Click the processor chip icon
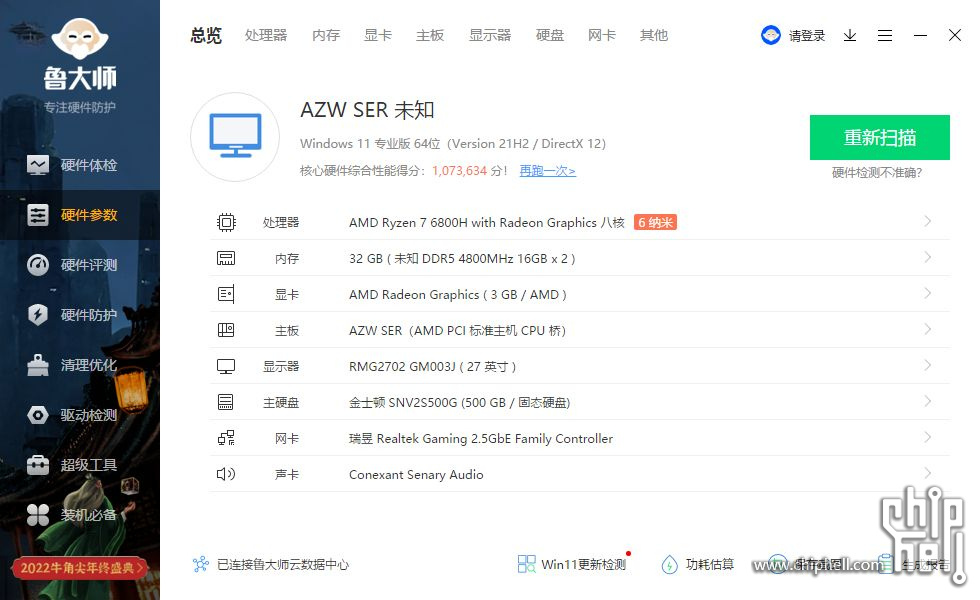 coord(226,222)
